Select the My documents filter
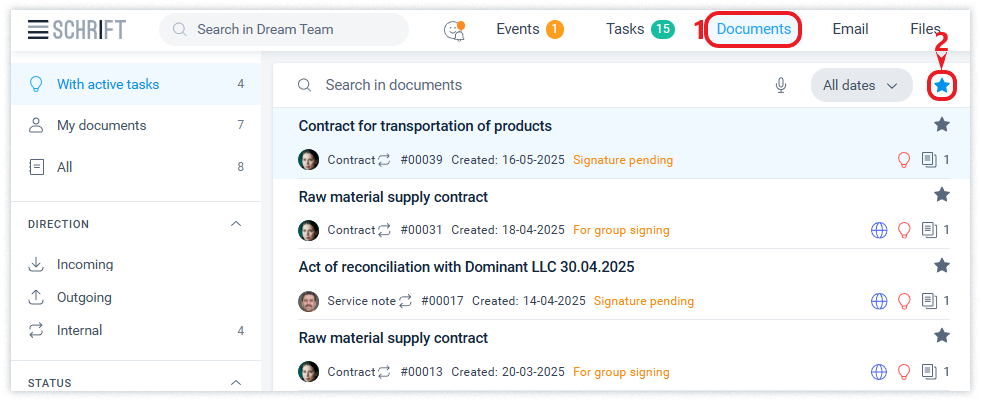 [x=101, y=125]
